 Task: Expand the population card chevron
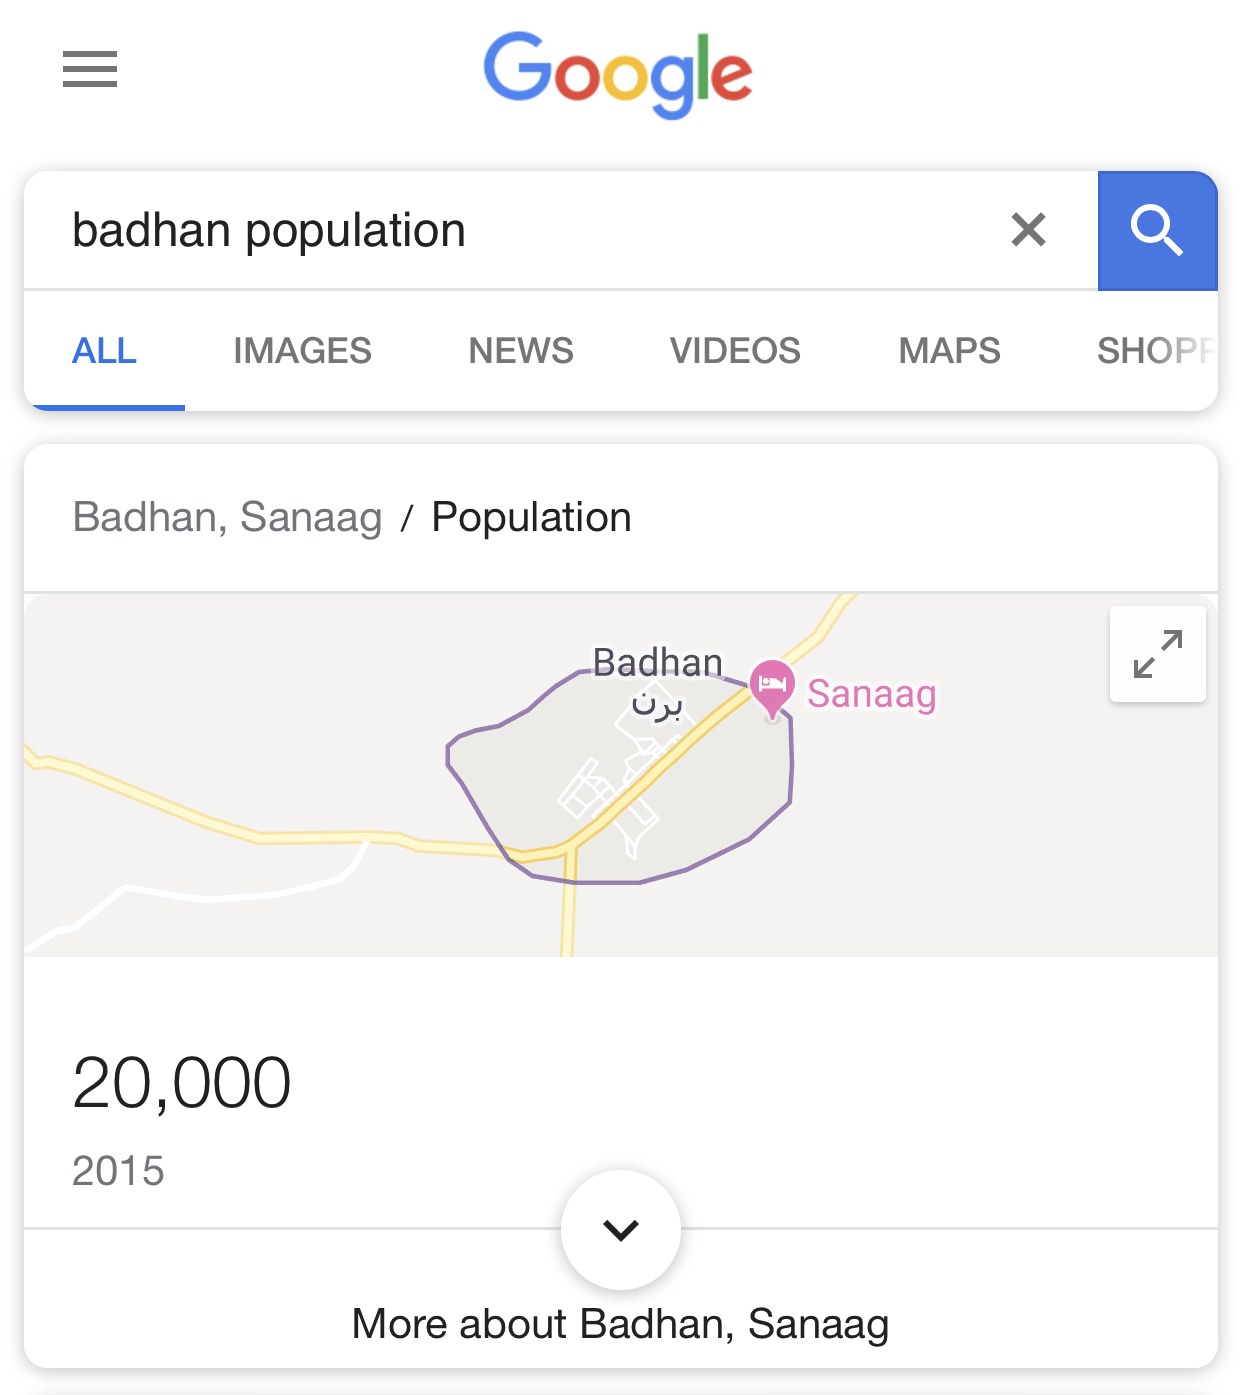coord(621,1229)
